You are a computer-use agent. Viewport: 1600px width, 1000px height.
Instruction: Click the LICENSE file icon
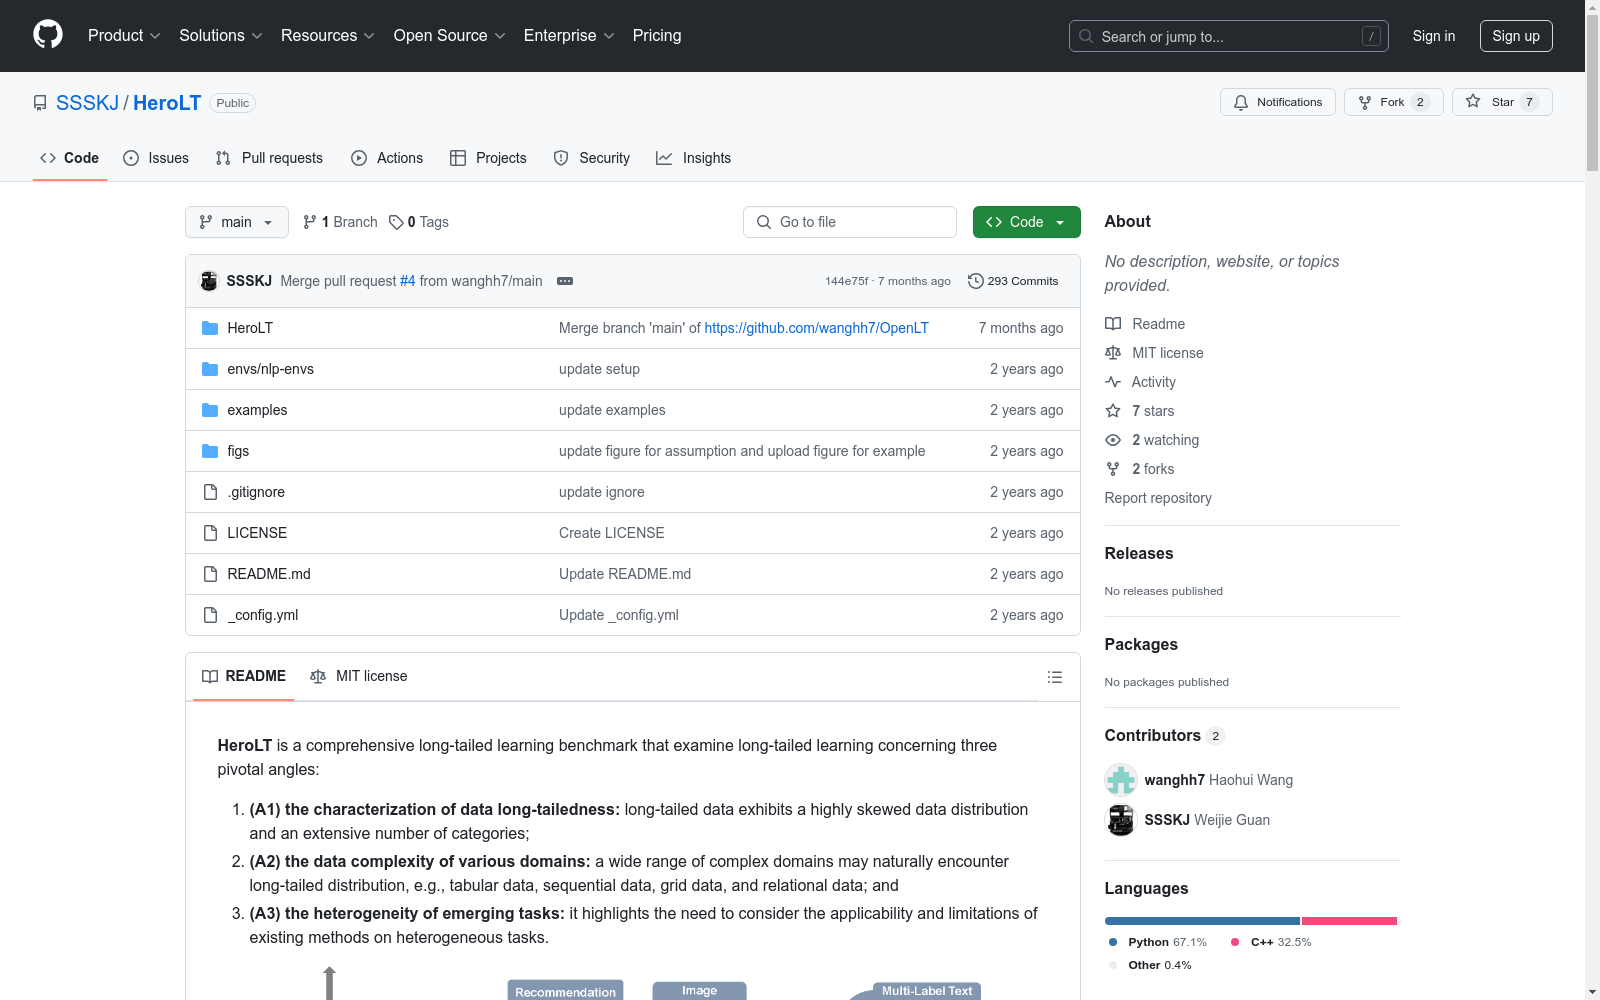[210, 533]
